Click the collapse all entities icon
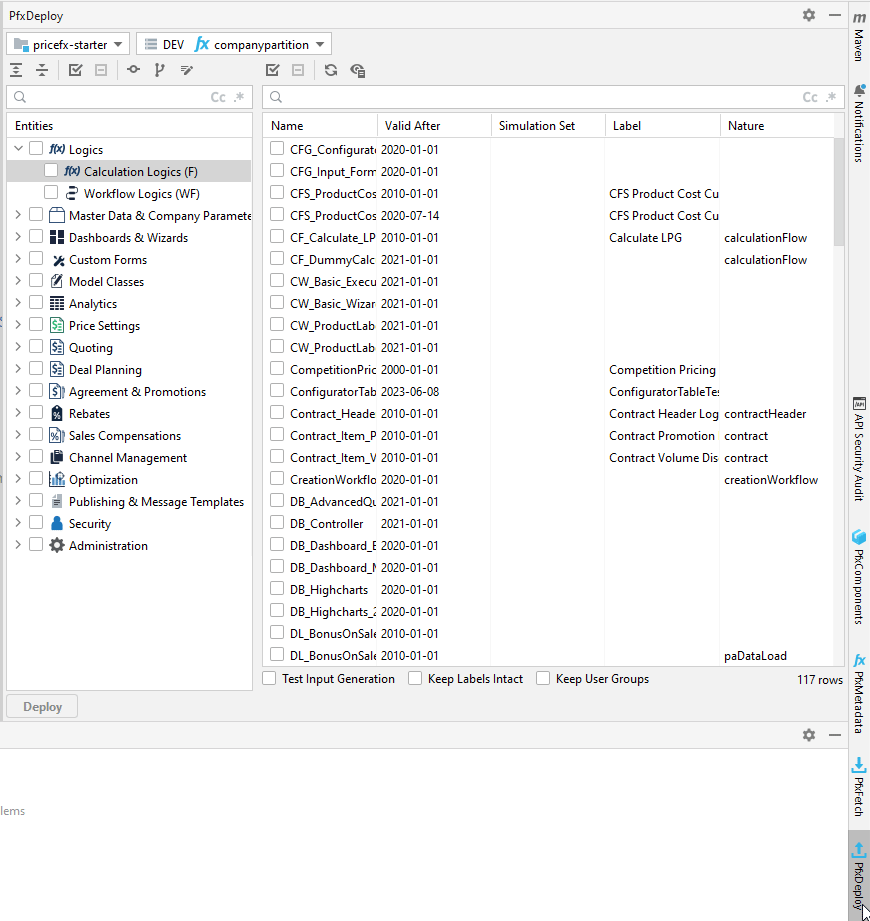Image resolution: width=870 pixels, height=921 pixels. pyautogui.click(x=42, y=70)
